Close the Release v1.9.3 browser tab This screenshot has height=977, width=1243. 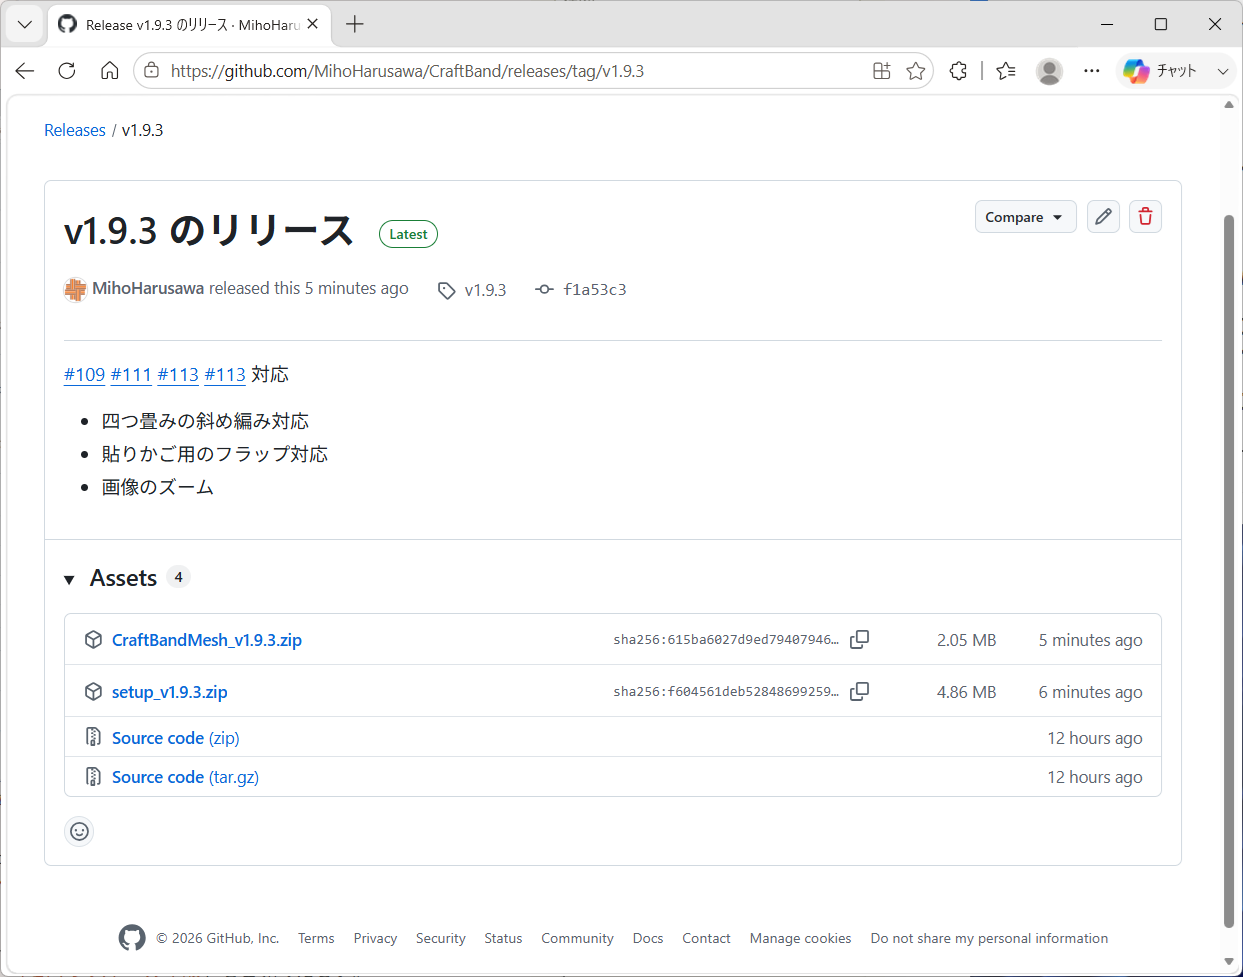pos(313,24)
